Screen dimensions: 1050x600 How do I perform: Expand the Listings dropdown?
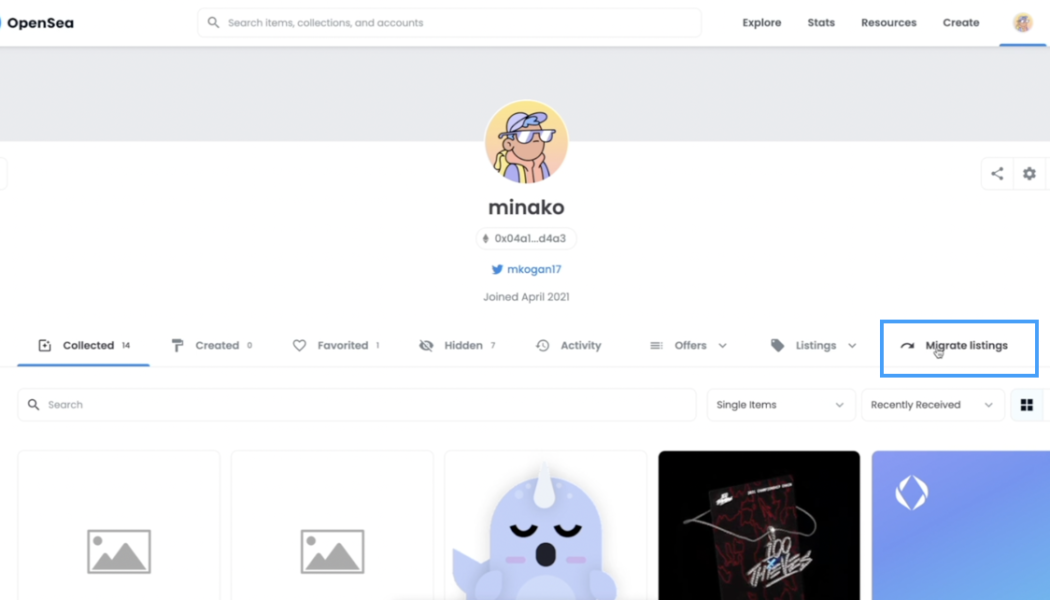pos(814,346)
